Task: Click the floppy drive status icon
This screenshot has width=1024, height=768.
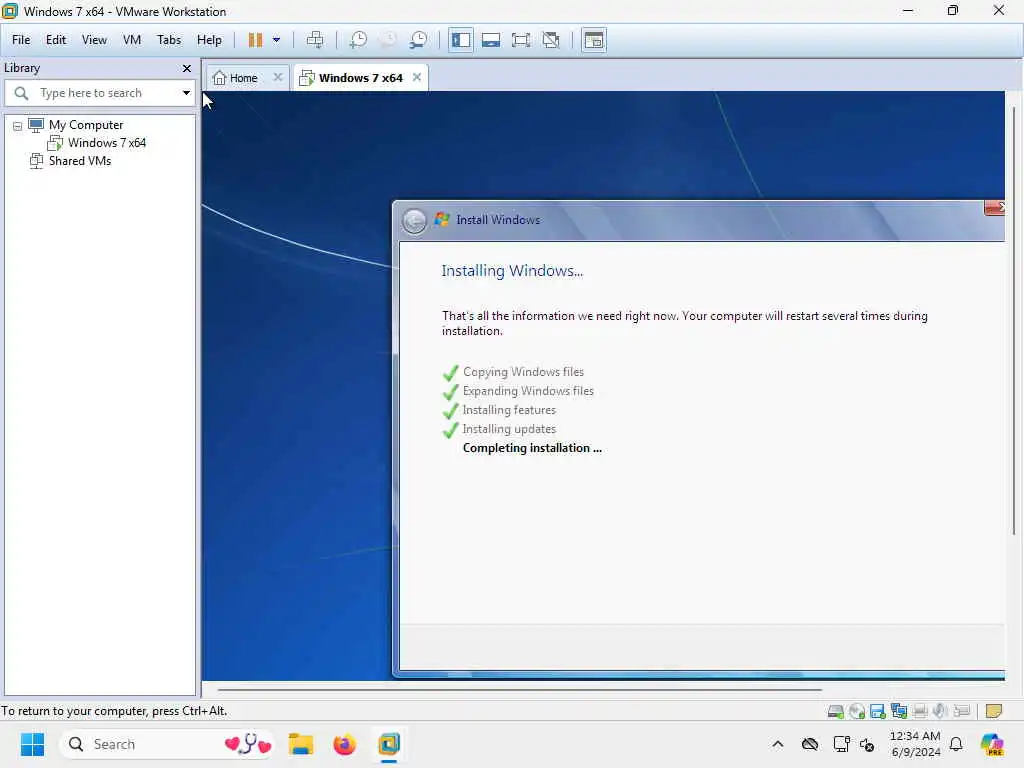Action: (x=878, y=711)
